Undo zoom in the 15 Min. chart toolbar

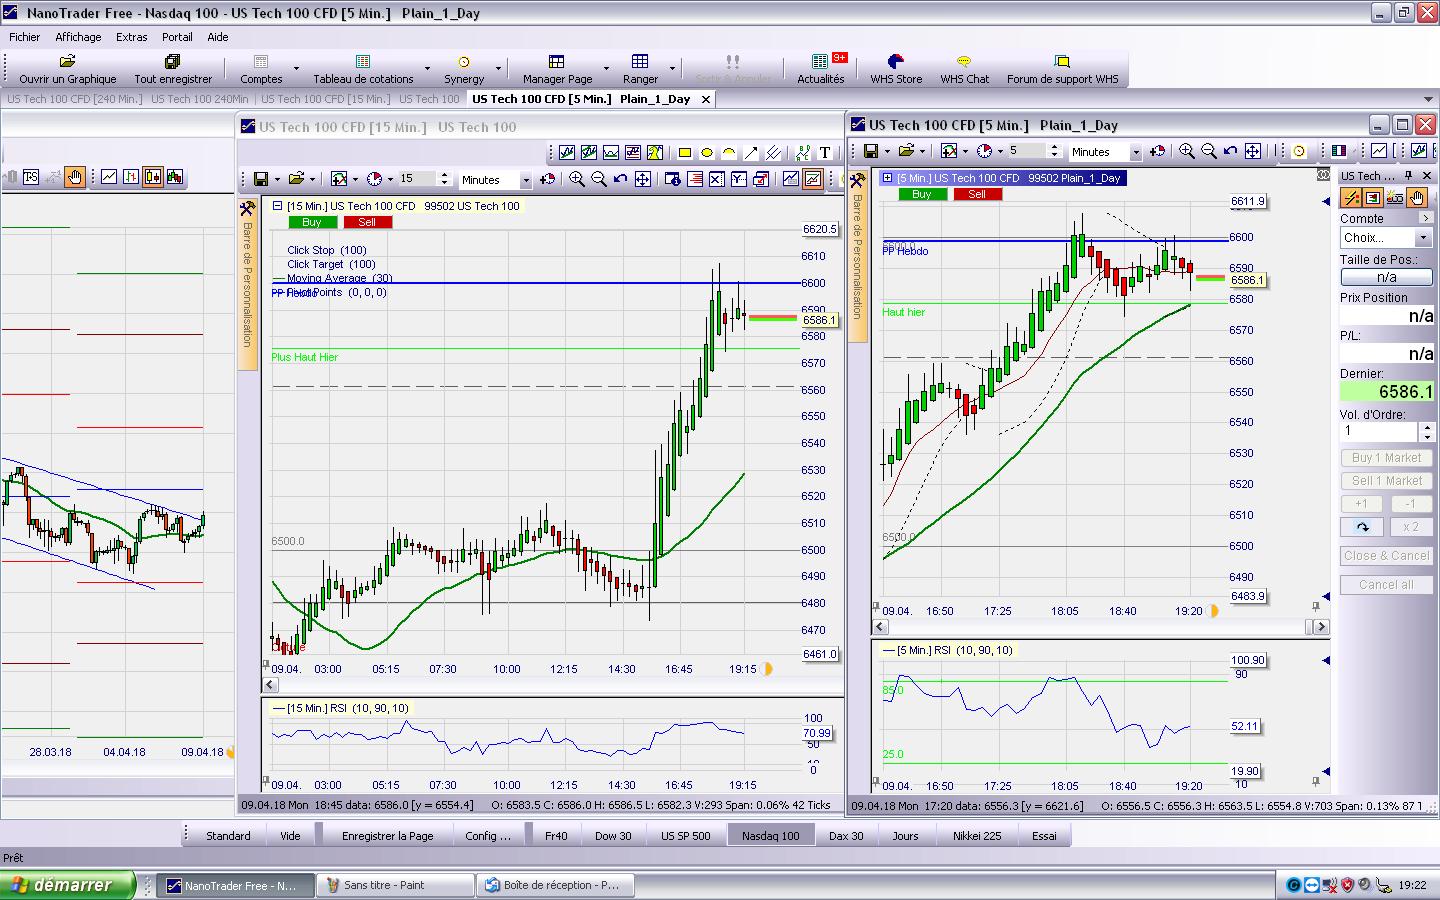[621, 179]
